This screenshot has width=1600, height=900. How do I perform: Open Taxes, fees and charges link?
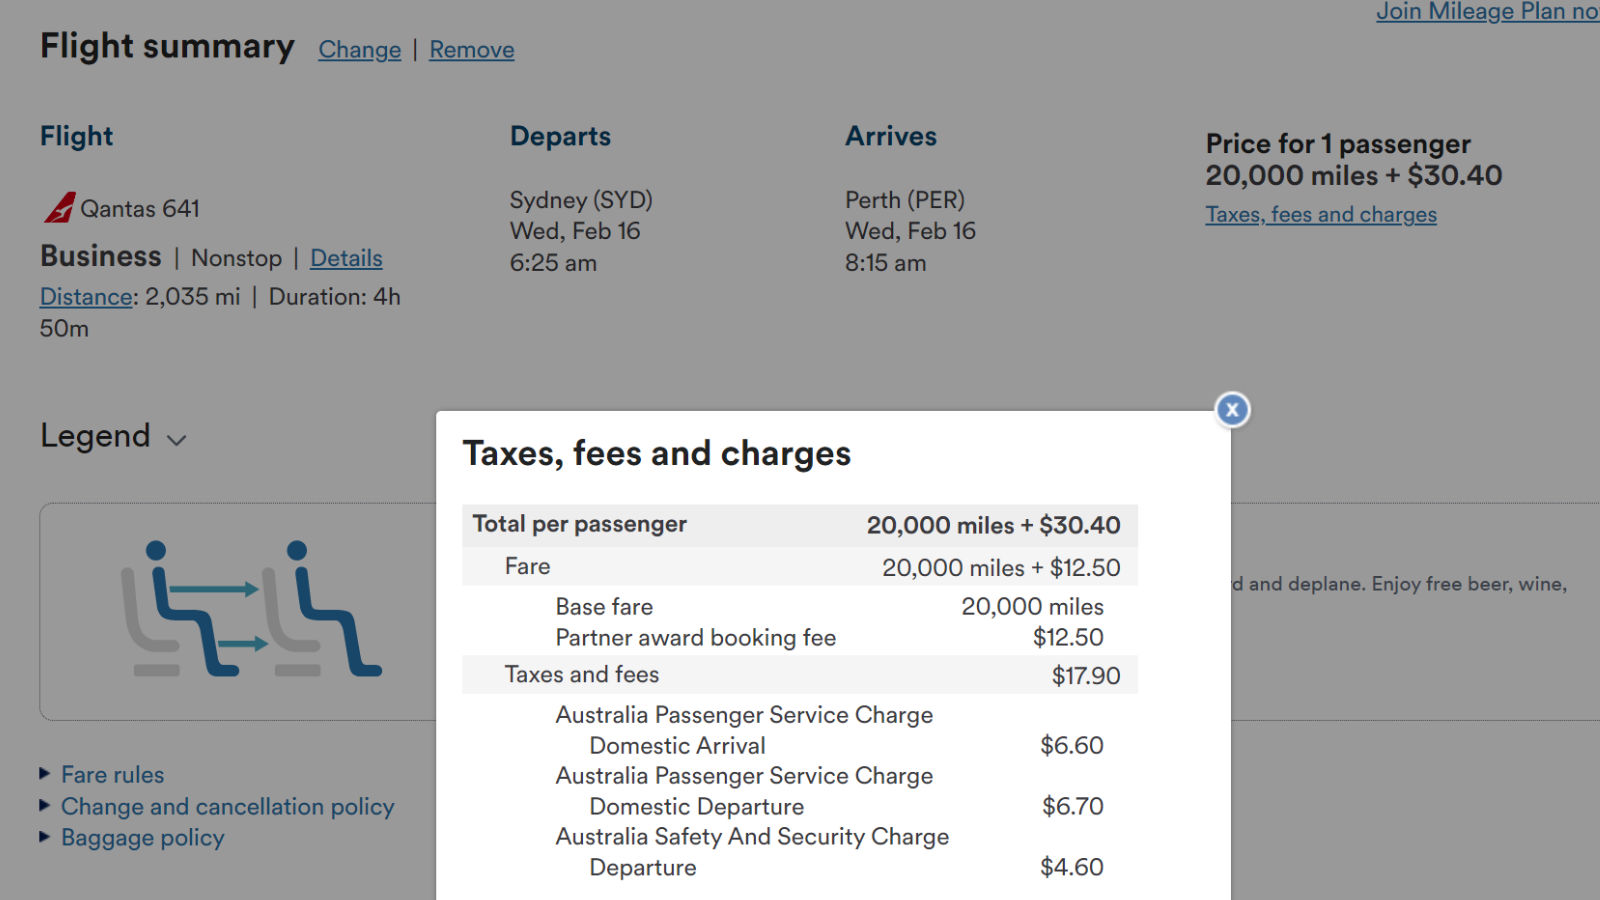click(1321, 215)
